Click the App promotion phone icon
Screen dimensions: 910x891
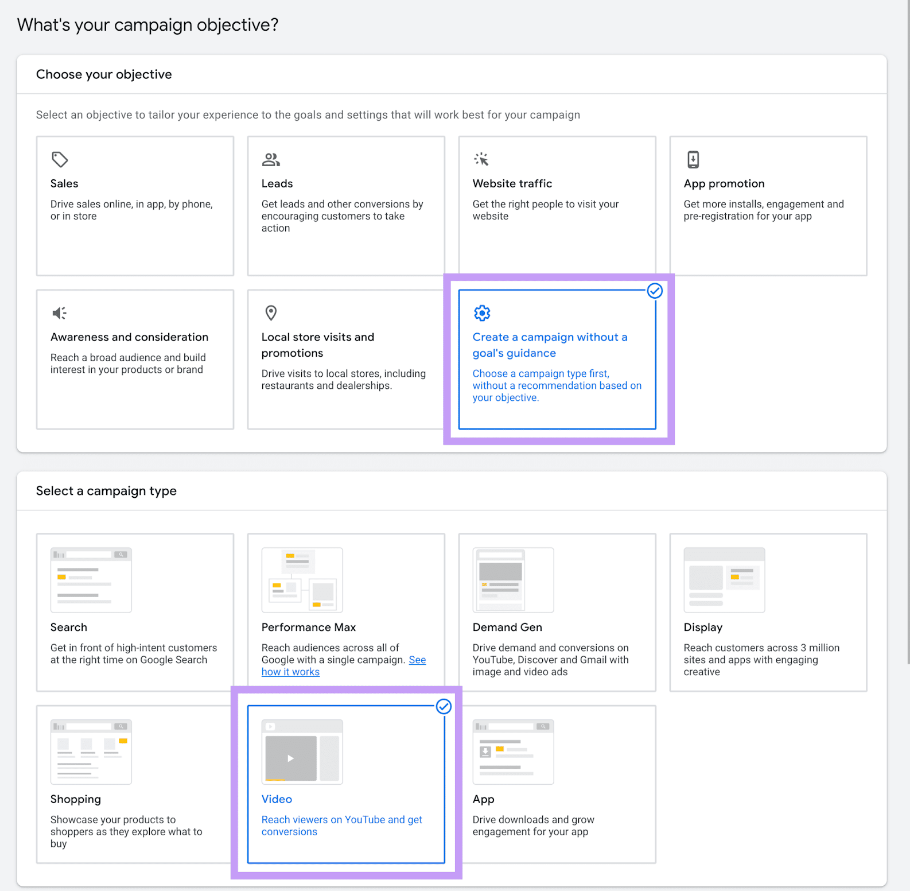click(x=693, y=159)
